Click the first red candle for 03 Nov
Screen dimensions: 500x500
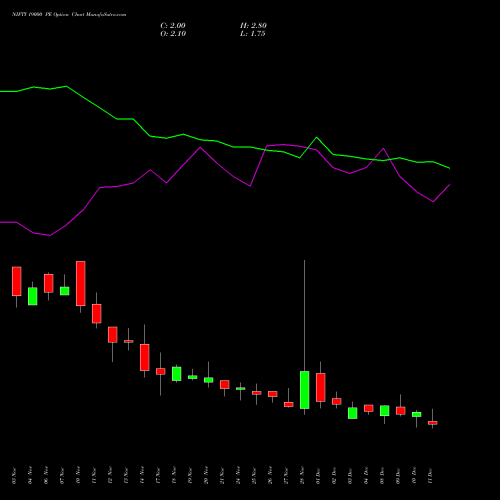click(x=17, y=281)
